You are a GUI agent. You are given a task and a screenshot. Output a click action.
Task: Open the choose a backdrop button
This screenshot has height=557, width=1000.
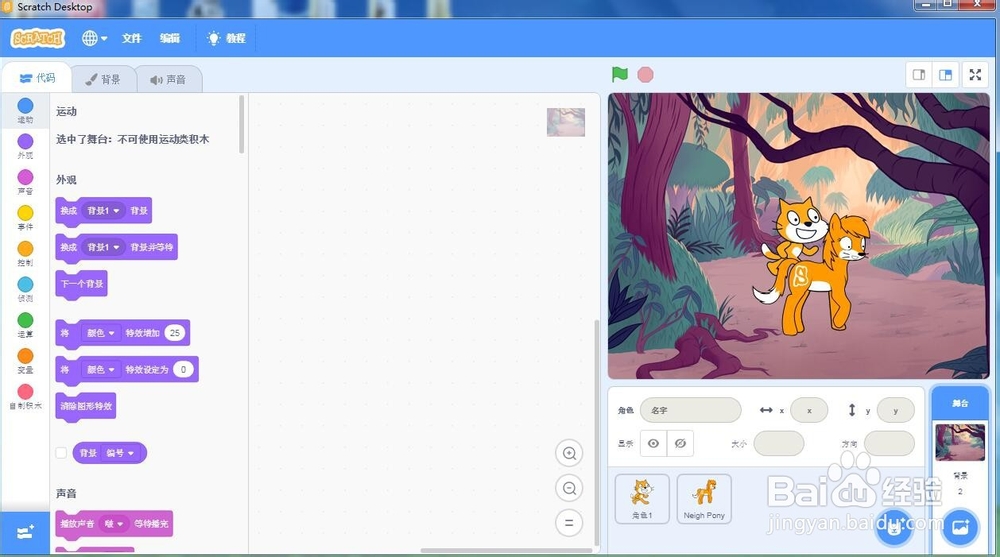(x=960, y=527)
